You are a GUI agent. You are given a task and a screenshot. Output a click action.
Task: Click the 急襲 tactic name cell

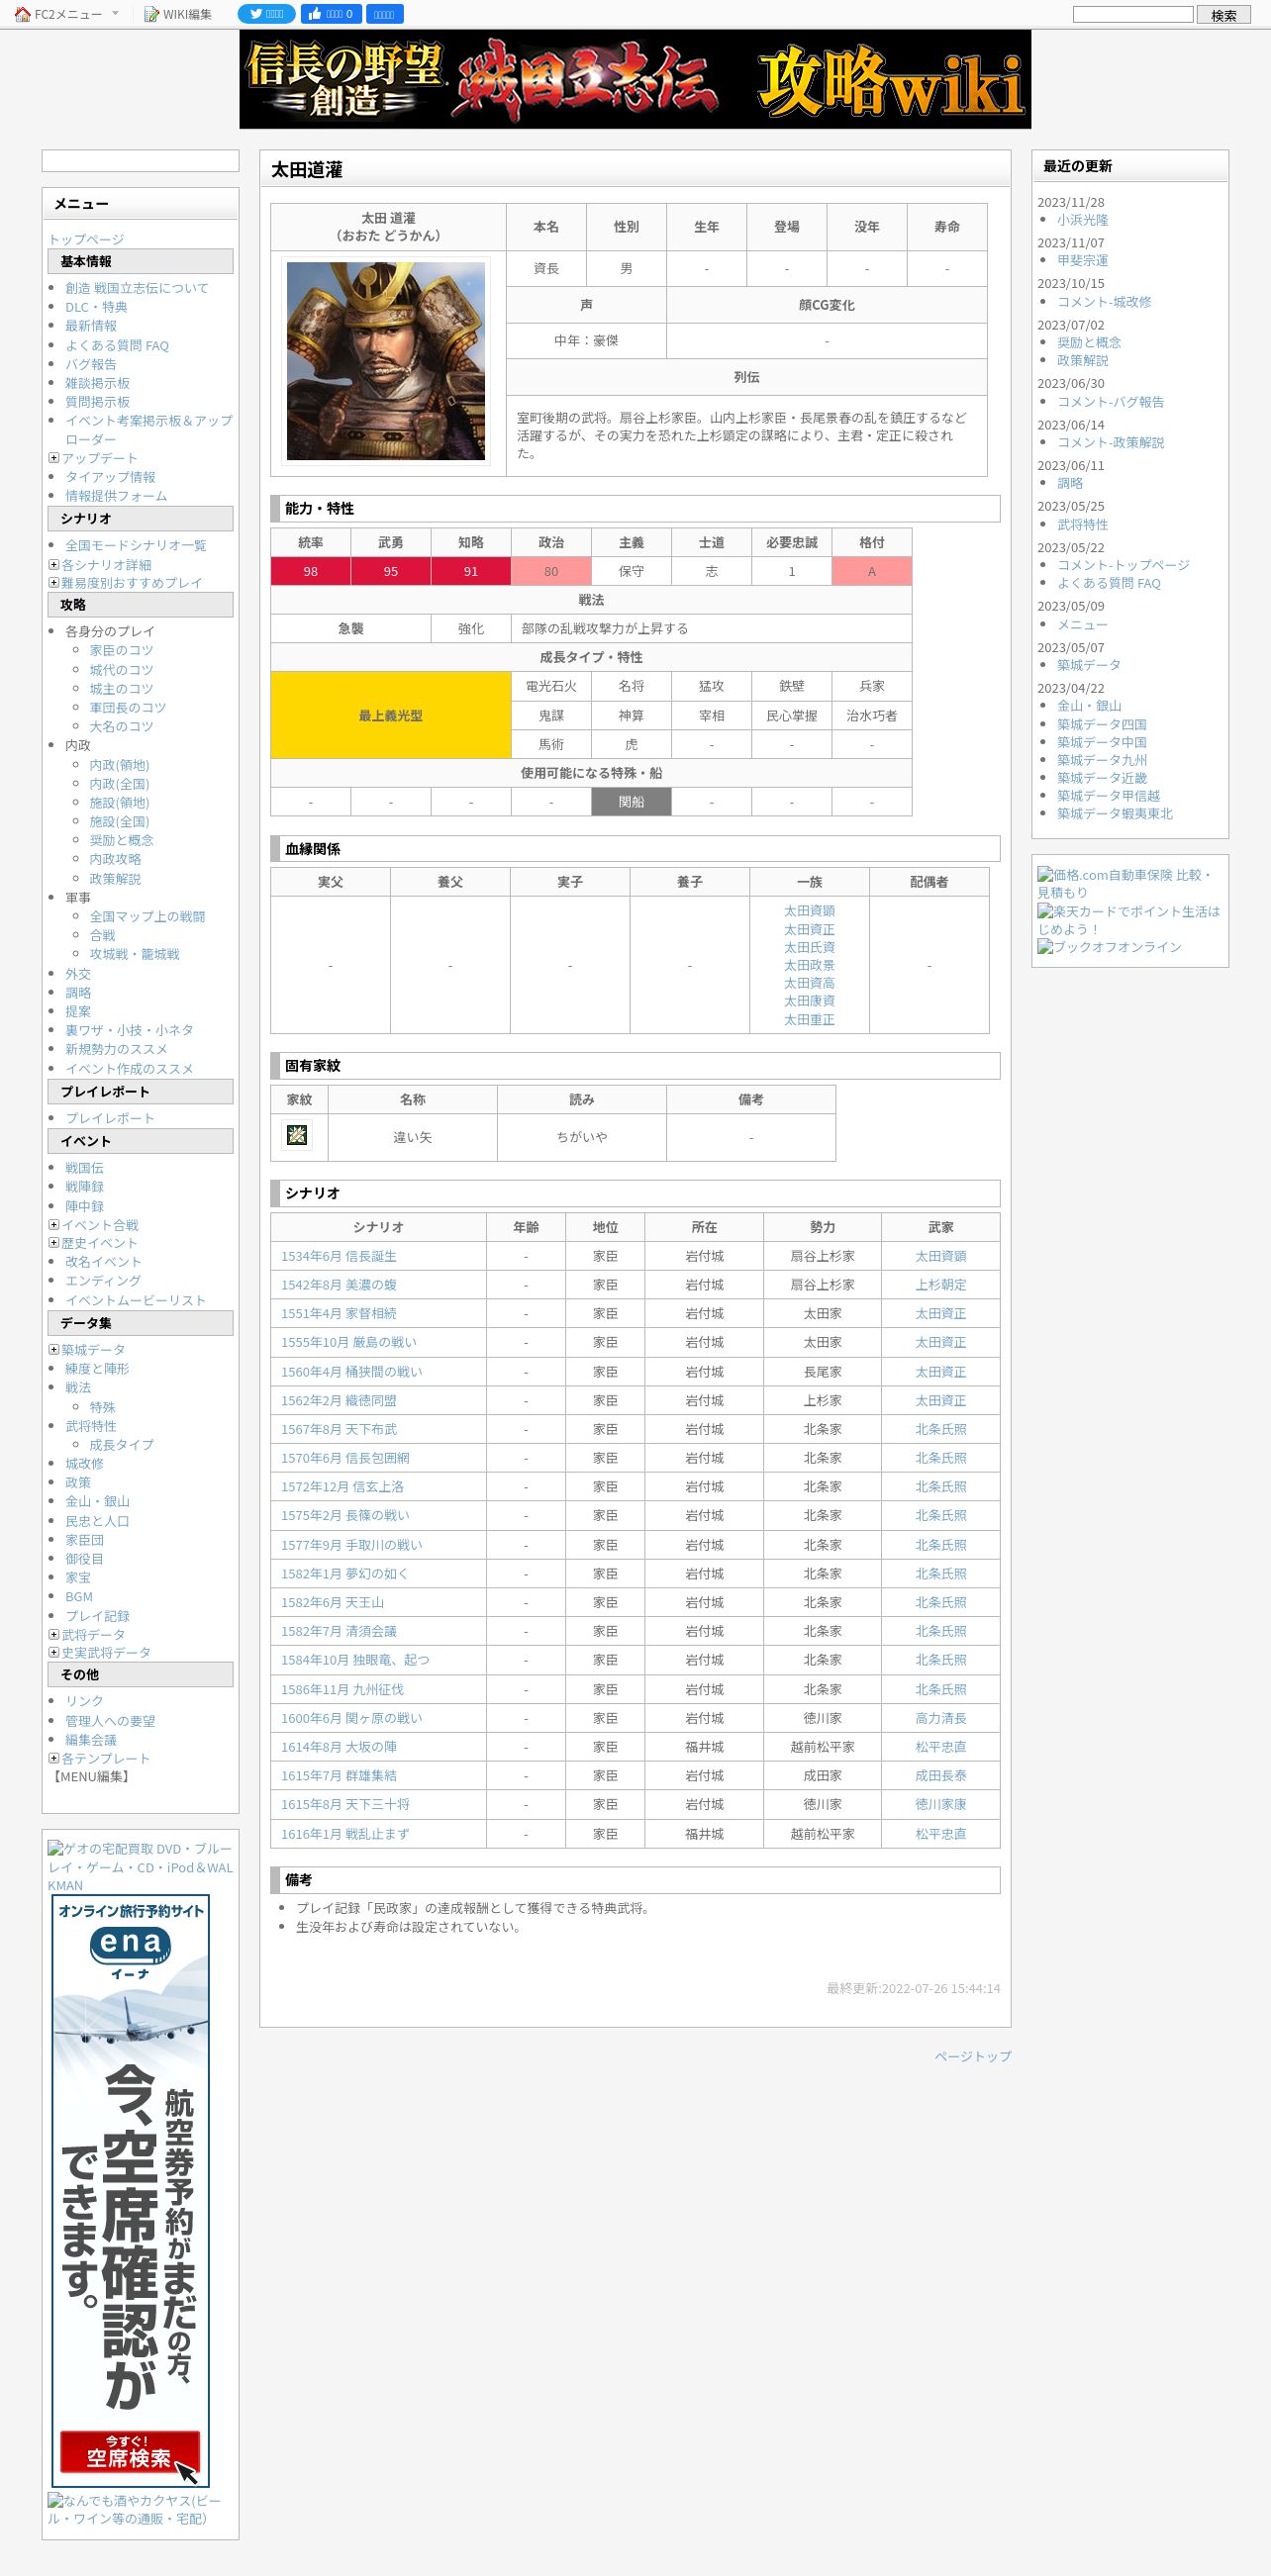coord(351,629)
